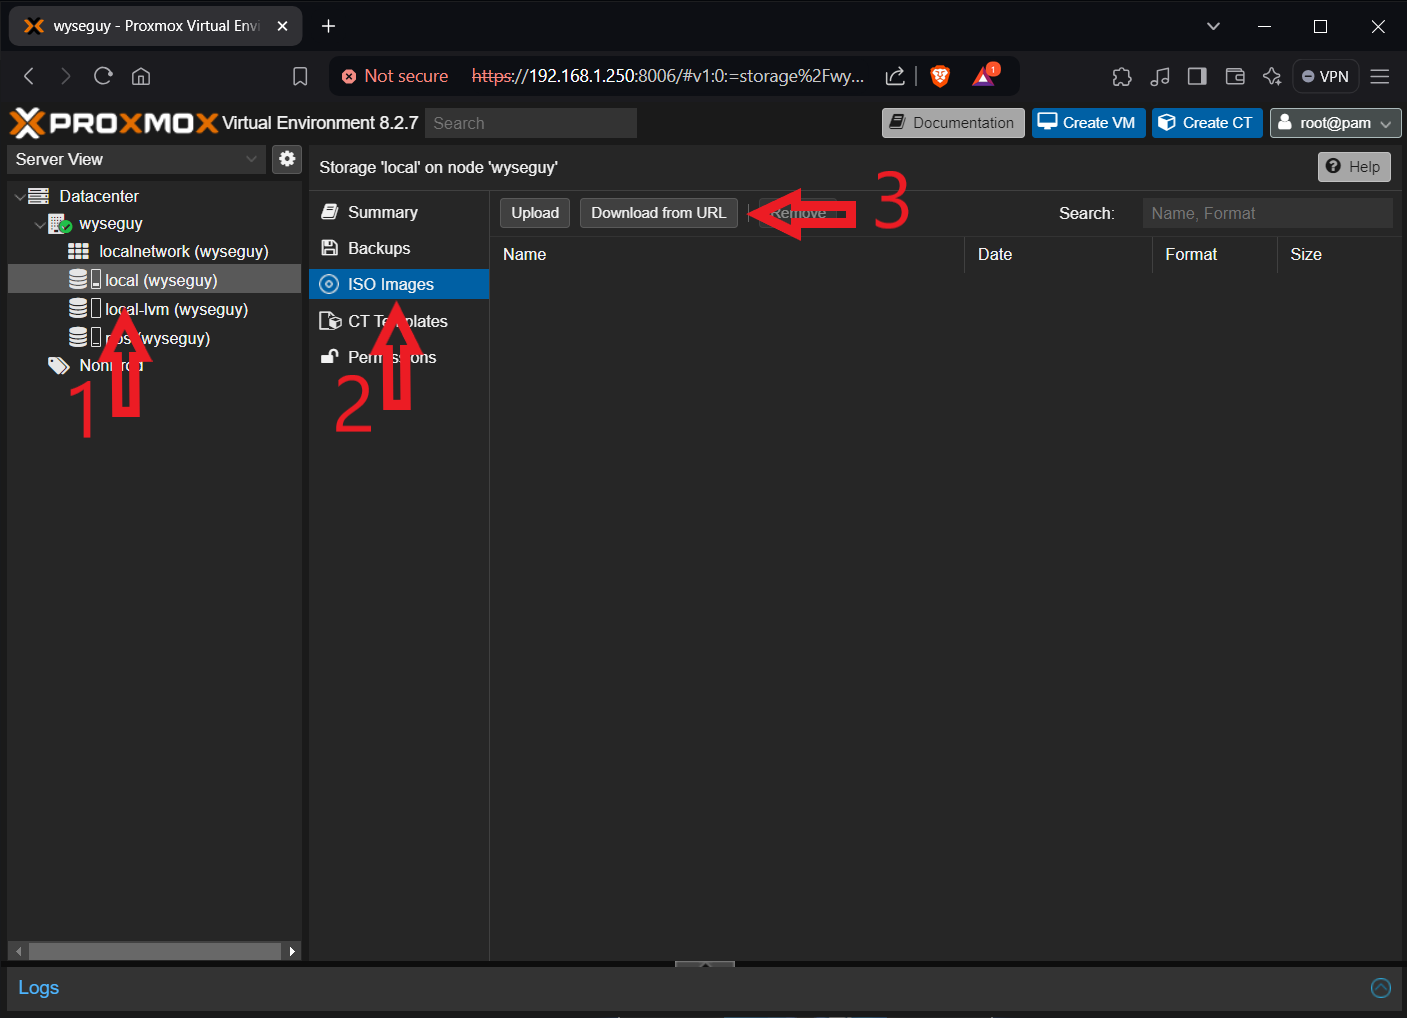Open the tab search dropdown arrow
The image size is (1407, 1018).
[x=1213, y=26]
